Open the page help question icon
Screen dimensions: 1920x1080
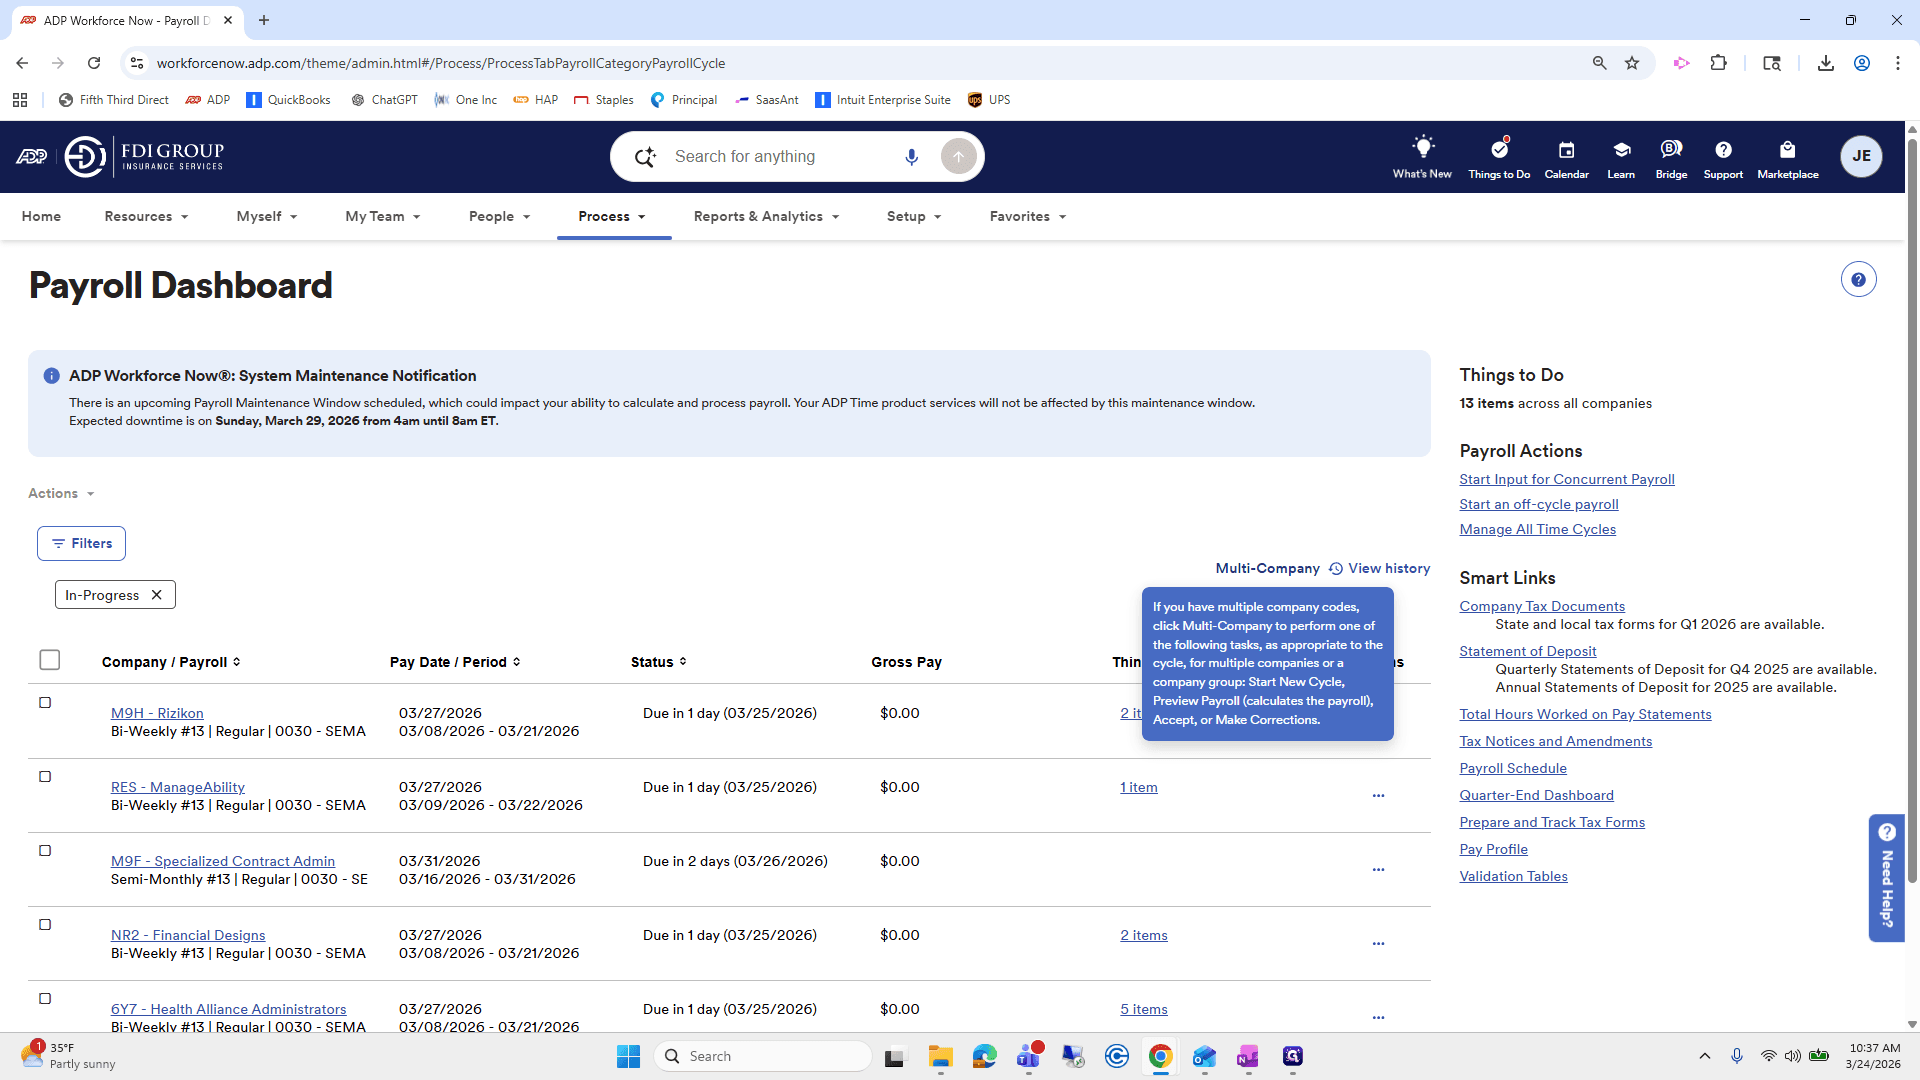(1858, 280)
